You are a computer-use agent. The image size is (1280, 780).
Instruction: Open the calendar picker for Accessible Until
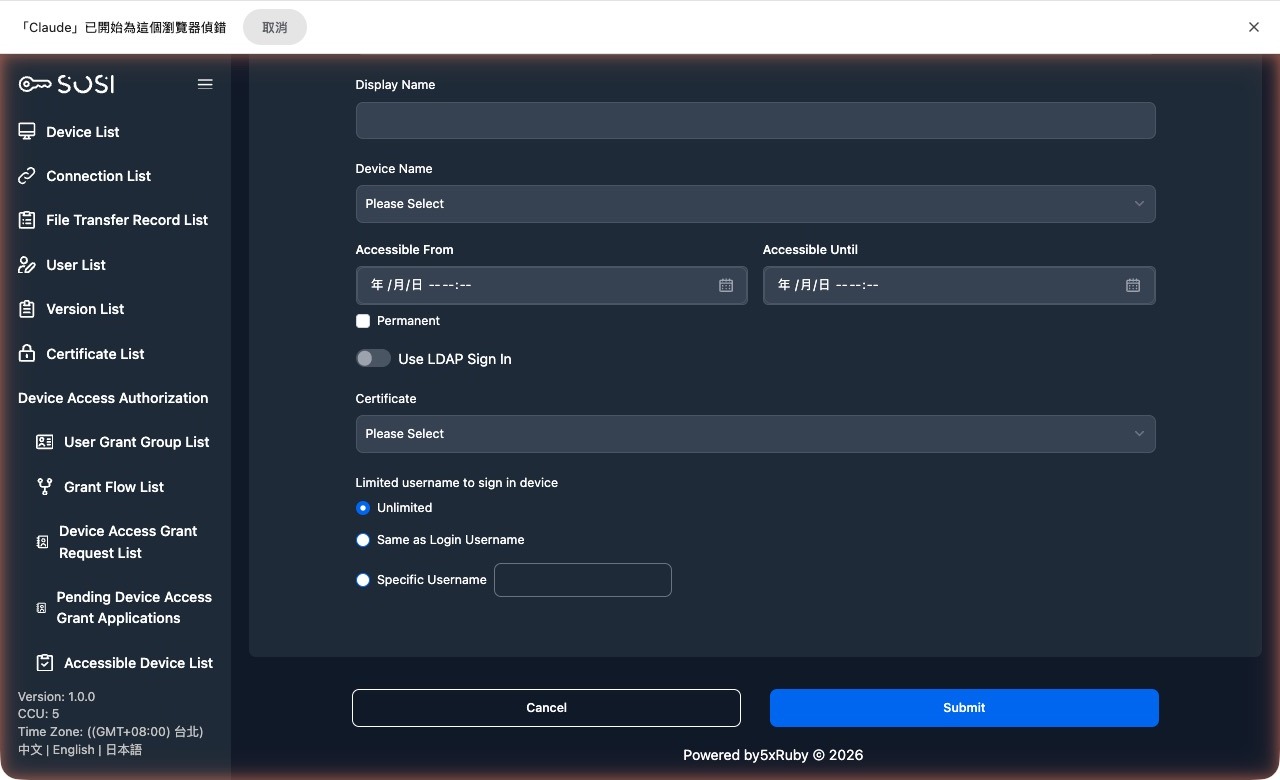pos(1132,285)
